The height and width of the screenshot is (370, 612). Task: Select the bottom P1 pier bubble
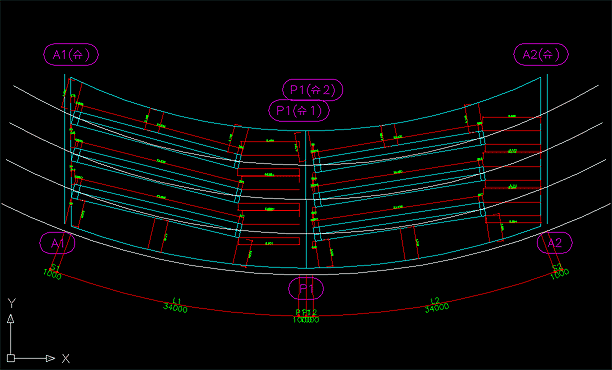coord(306,288)
